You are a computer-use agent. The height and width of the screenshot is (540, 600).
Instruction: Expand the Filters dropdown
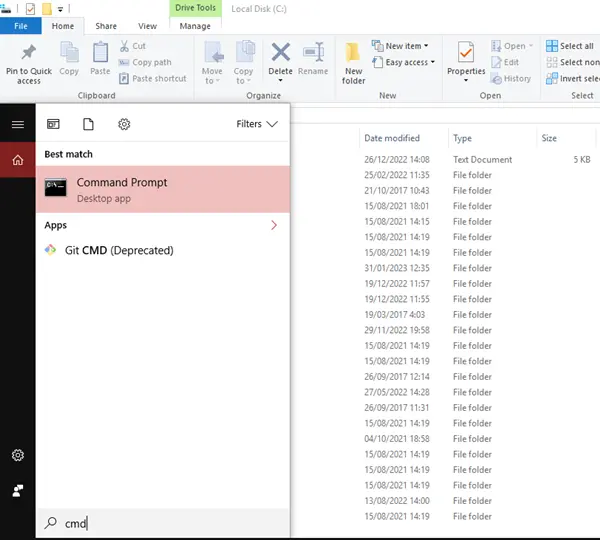257,124
